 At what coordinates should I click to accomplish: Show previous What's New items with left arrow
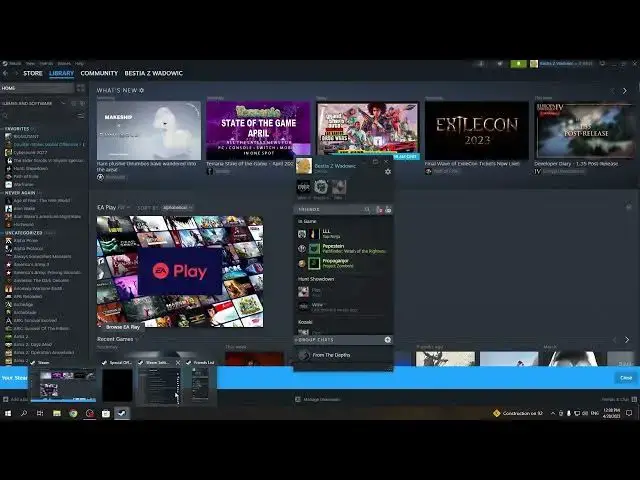click(612, 91)
